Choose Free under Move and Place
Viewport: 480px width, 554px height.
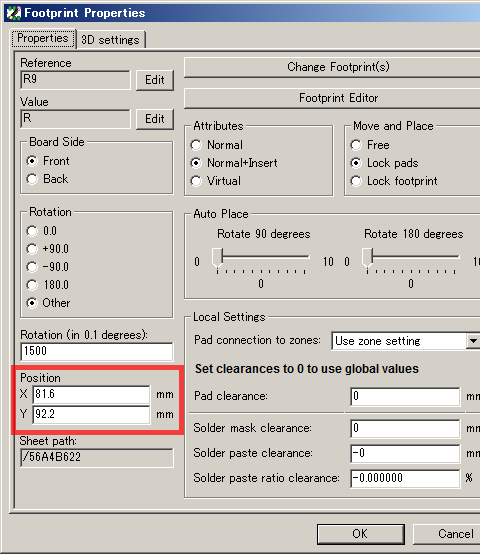point(370,145)
